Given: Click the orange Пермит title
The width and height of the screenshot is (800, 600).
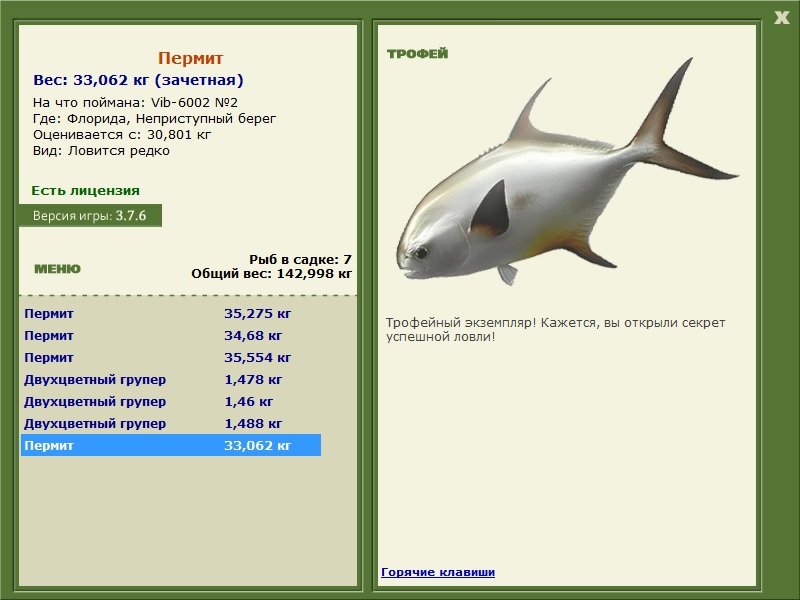Looking at the screenshot, I should point(190,58).
